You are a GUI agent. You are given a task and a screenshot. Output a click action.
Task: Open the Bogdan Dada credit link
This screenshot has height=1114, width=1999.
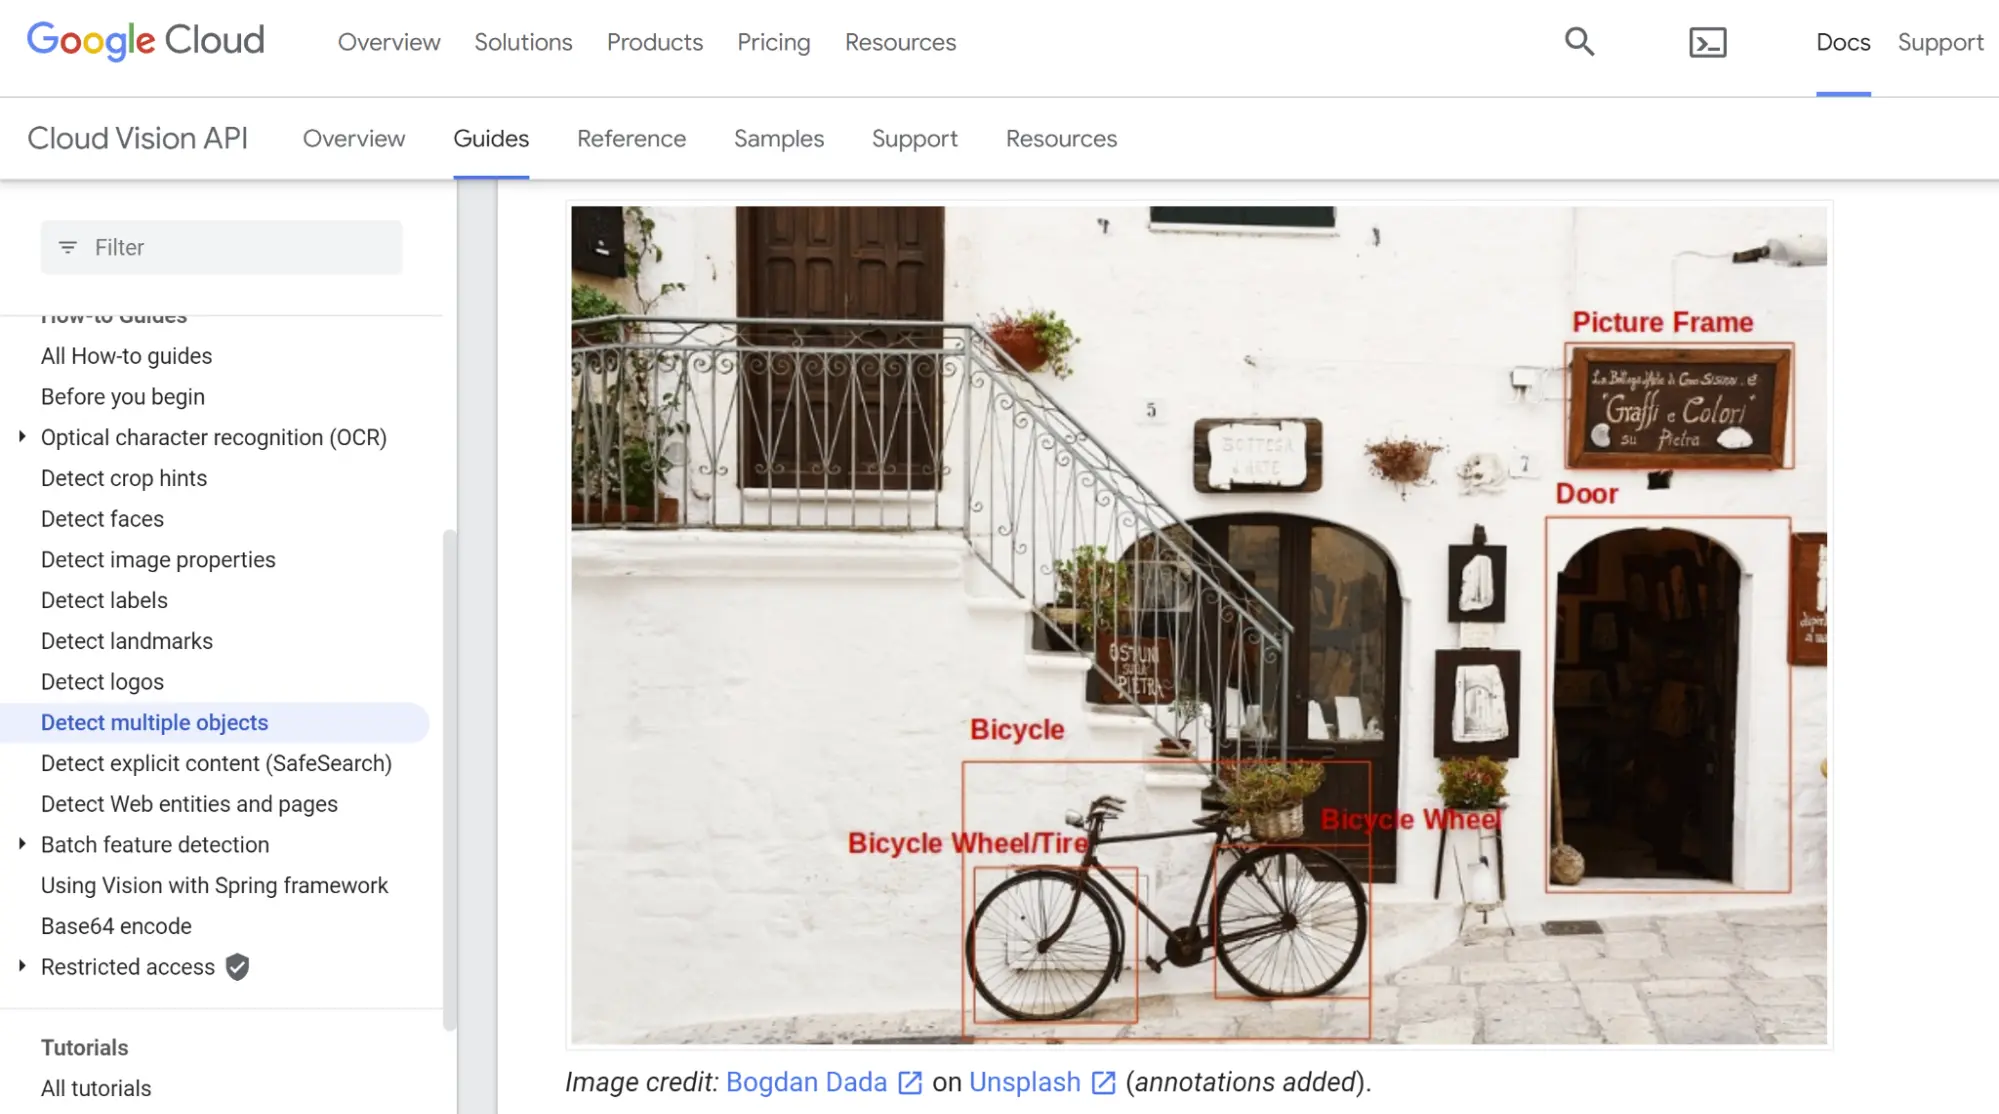click(805, 1082)
